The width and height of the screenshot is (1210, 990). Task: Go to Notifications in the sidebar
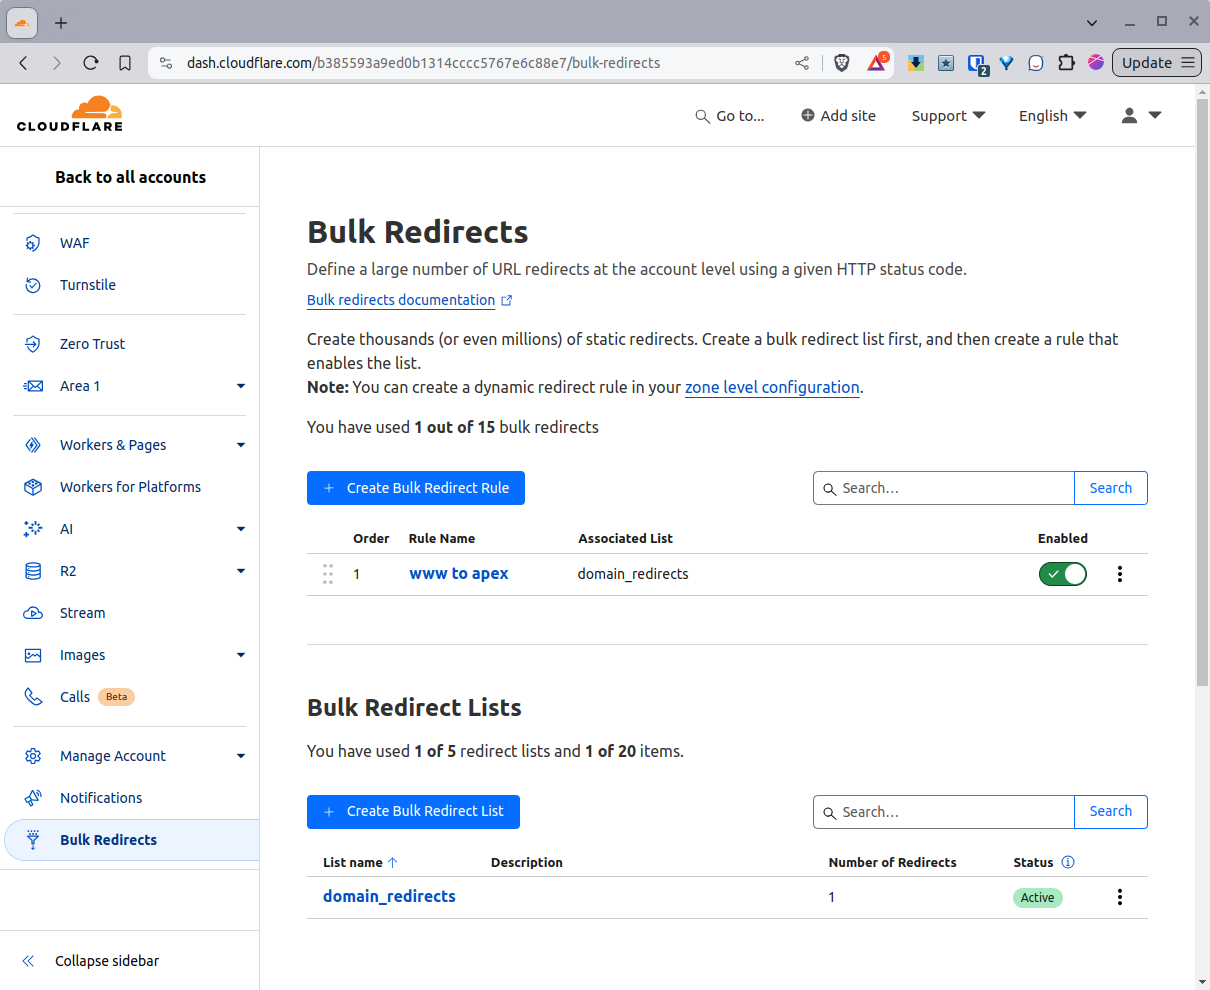click(101, 798)
